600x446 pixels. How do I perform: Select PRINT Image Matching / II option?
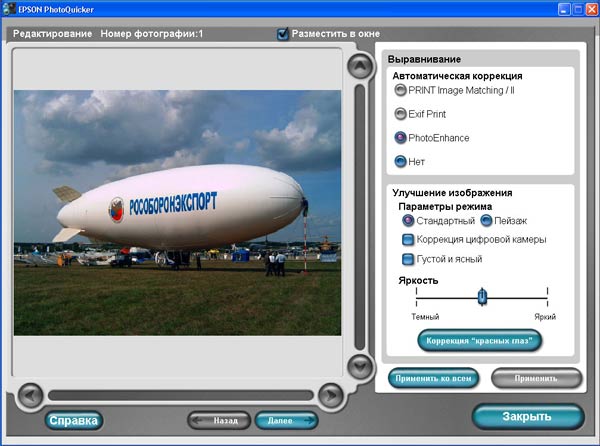400,90
